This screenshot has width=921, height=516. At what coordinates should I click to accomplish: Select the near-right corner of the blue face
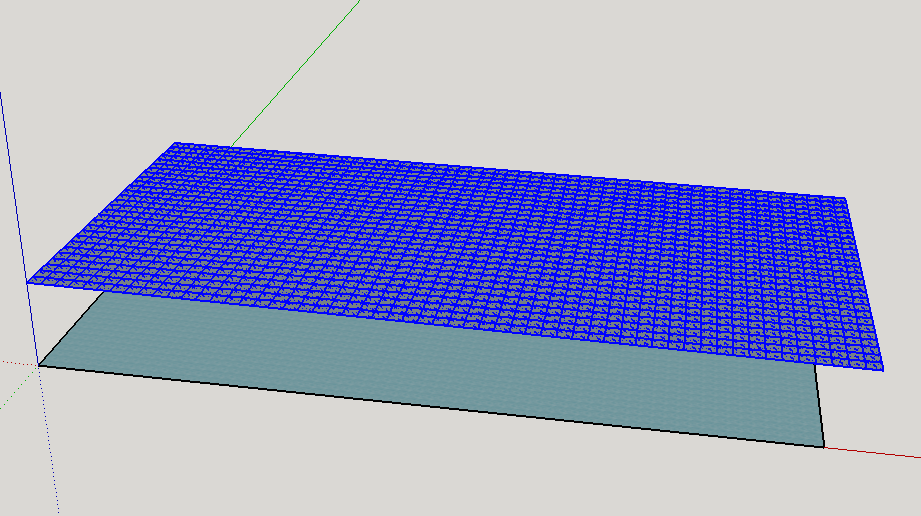pyautogui.click(x=886, y=369)
